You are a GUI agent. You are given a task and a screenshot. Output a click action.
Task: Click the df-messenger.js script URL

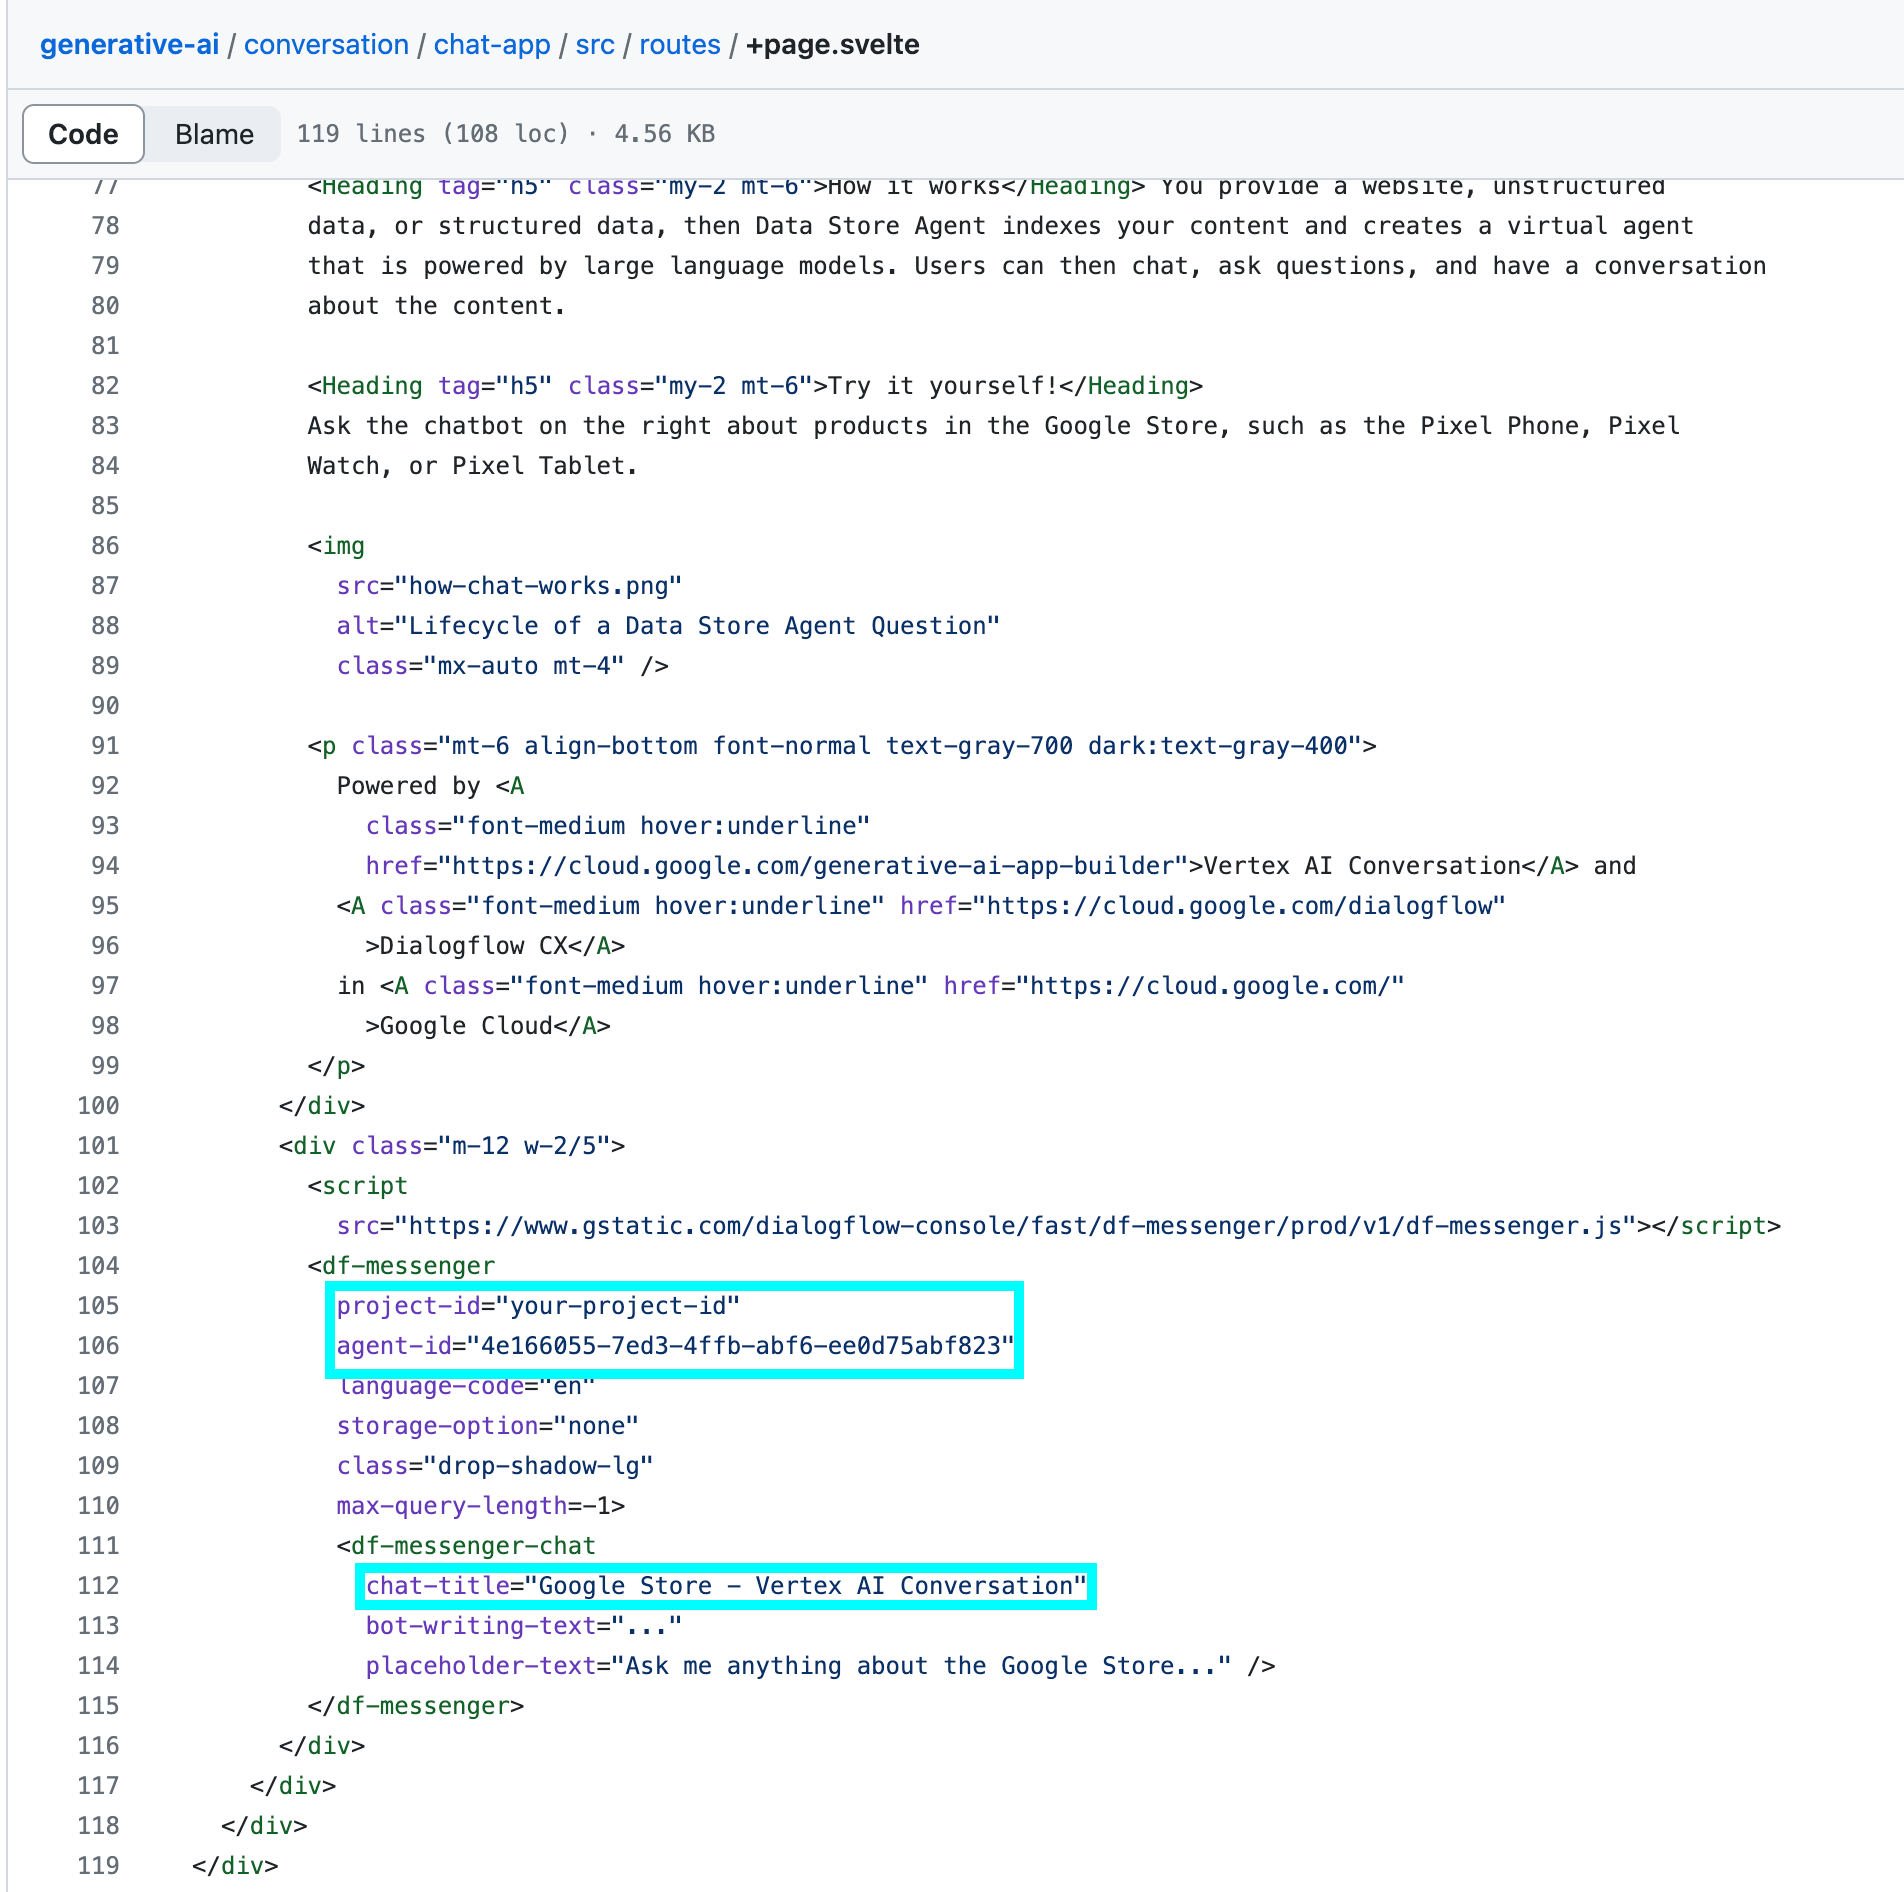pyautogui.click(x=1015, y=1226)
